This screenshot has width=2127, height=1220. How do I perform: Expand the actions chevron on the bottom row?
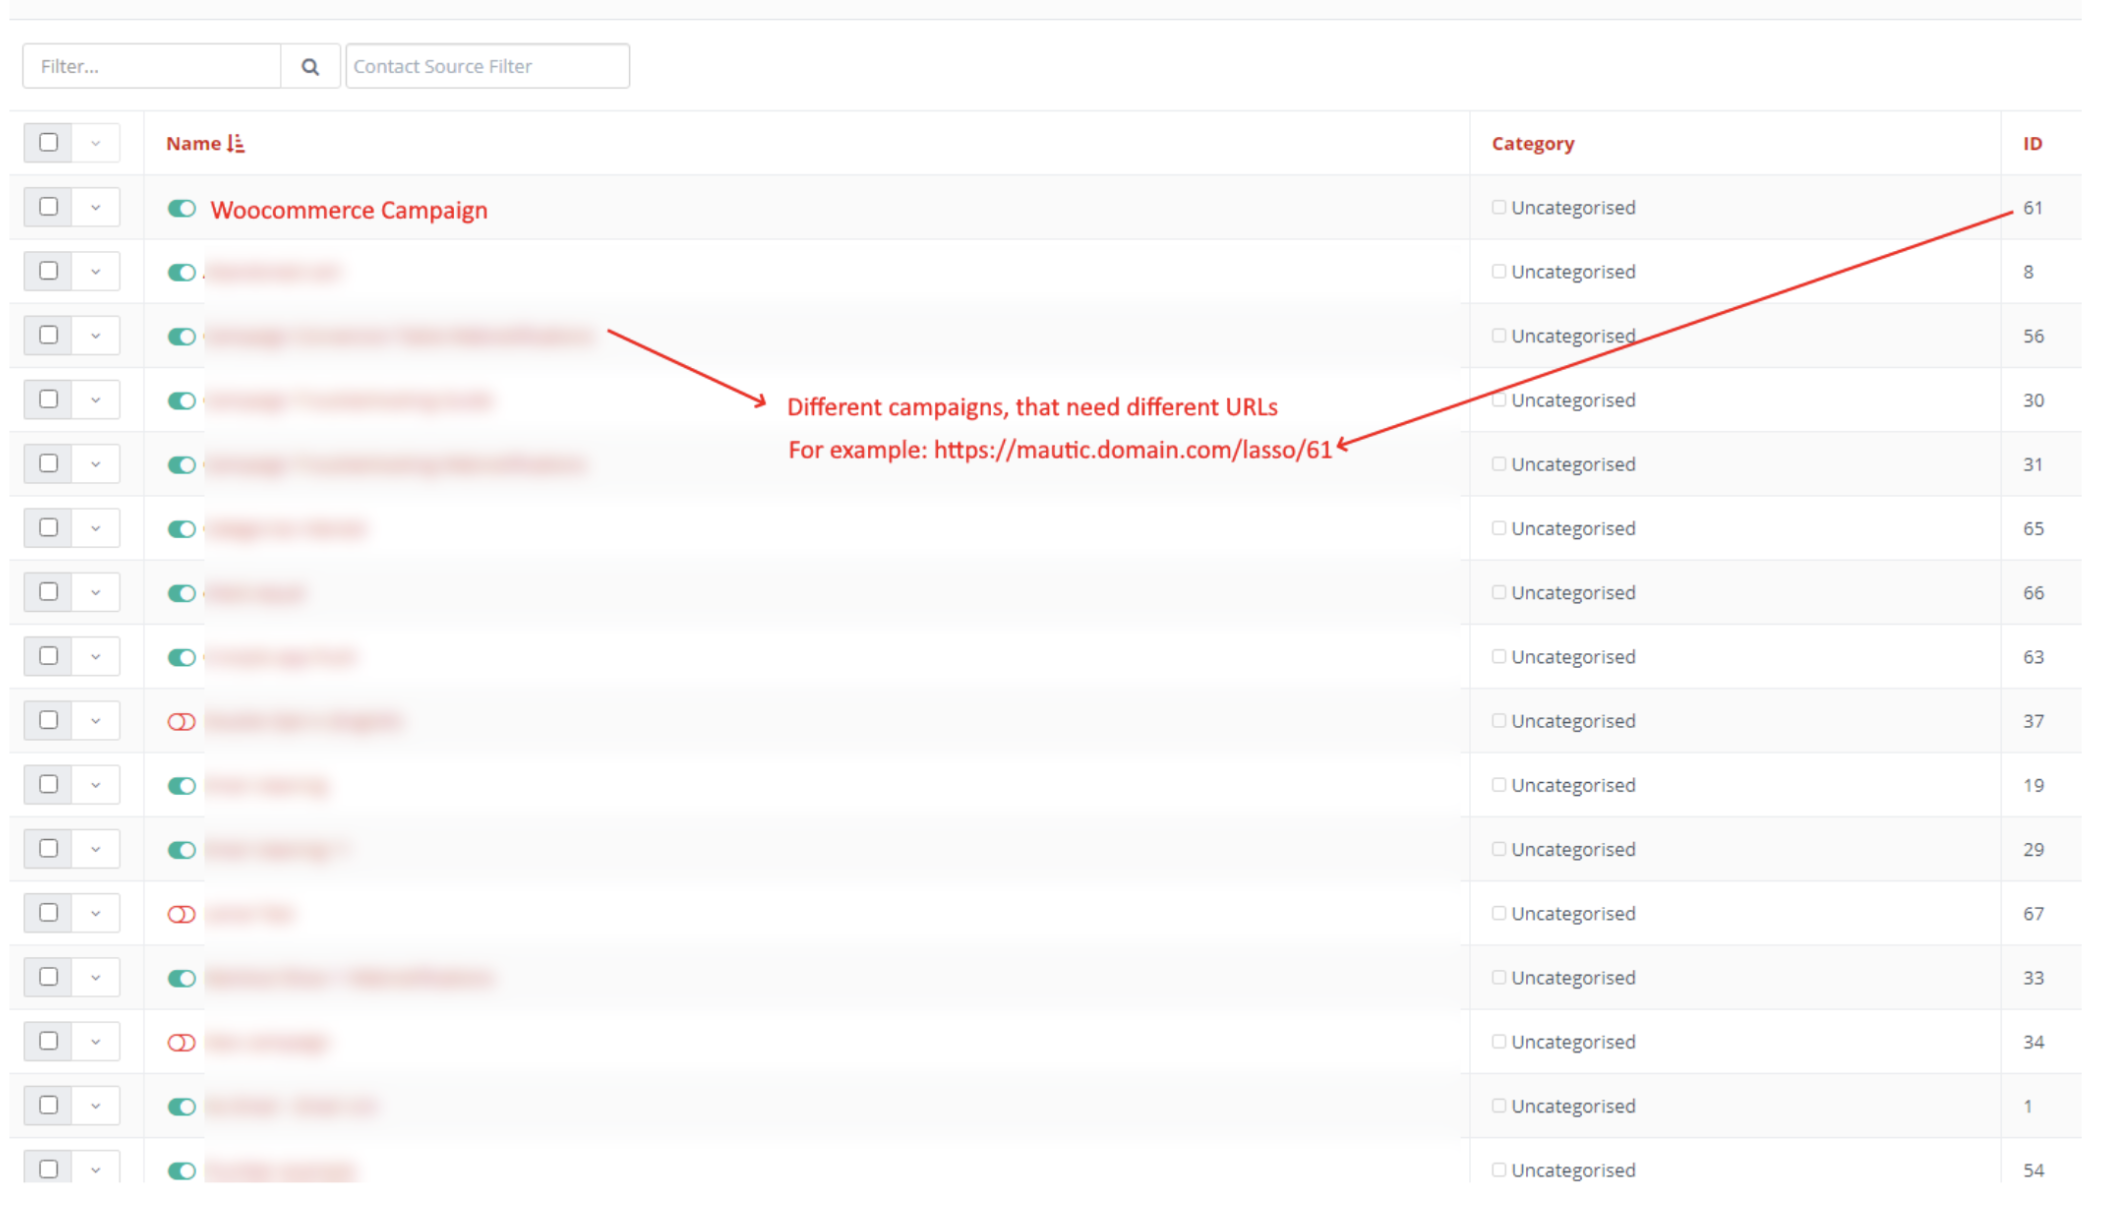(96, 1168)
